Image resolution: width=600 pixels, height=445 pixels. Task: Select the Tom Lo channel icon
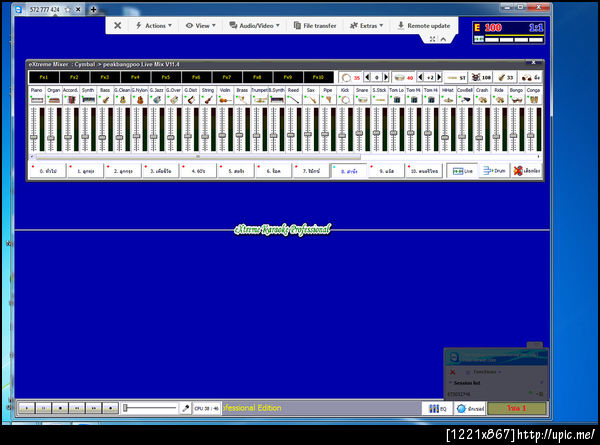396,100
